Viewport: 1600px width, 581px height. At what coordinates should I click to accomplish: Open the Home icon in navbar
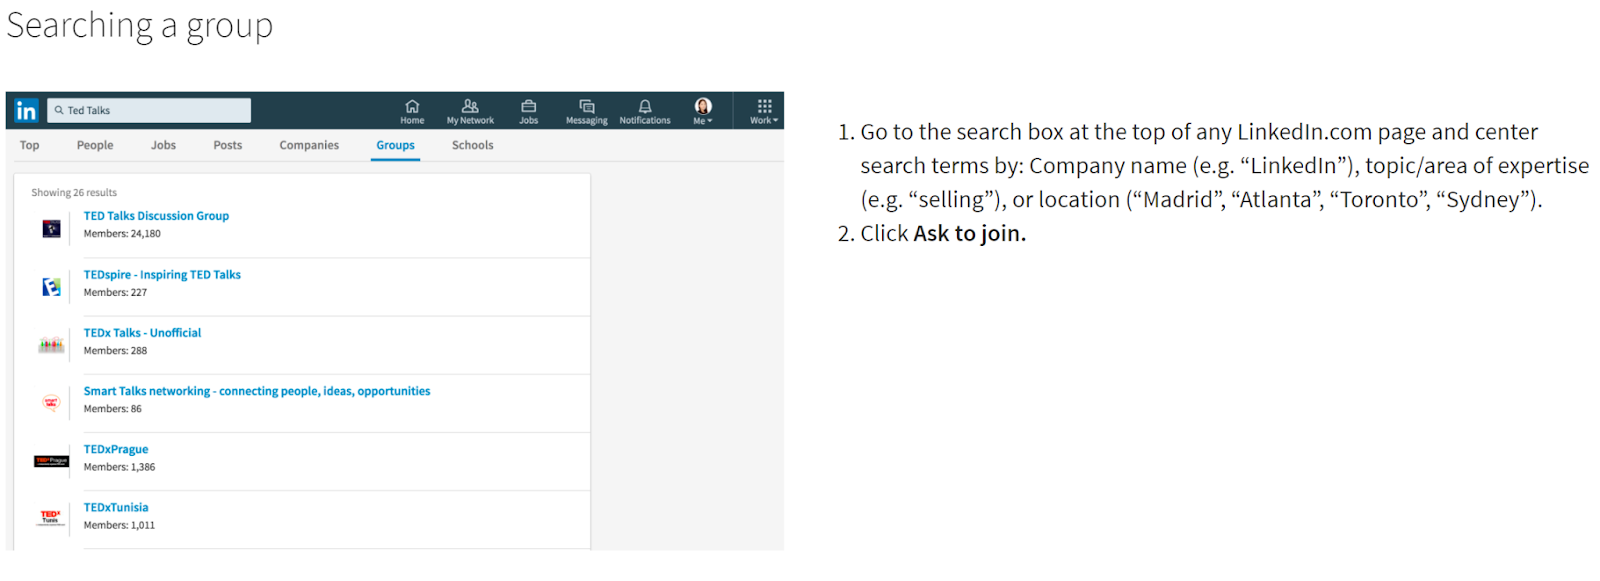[x=412, y=106]
